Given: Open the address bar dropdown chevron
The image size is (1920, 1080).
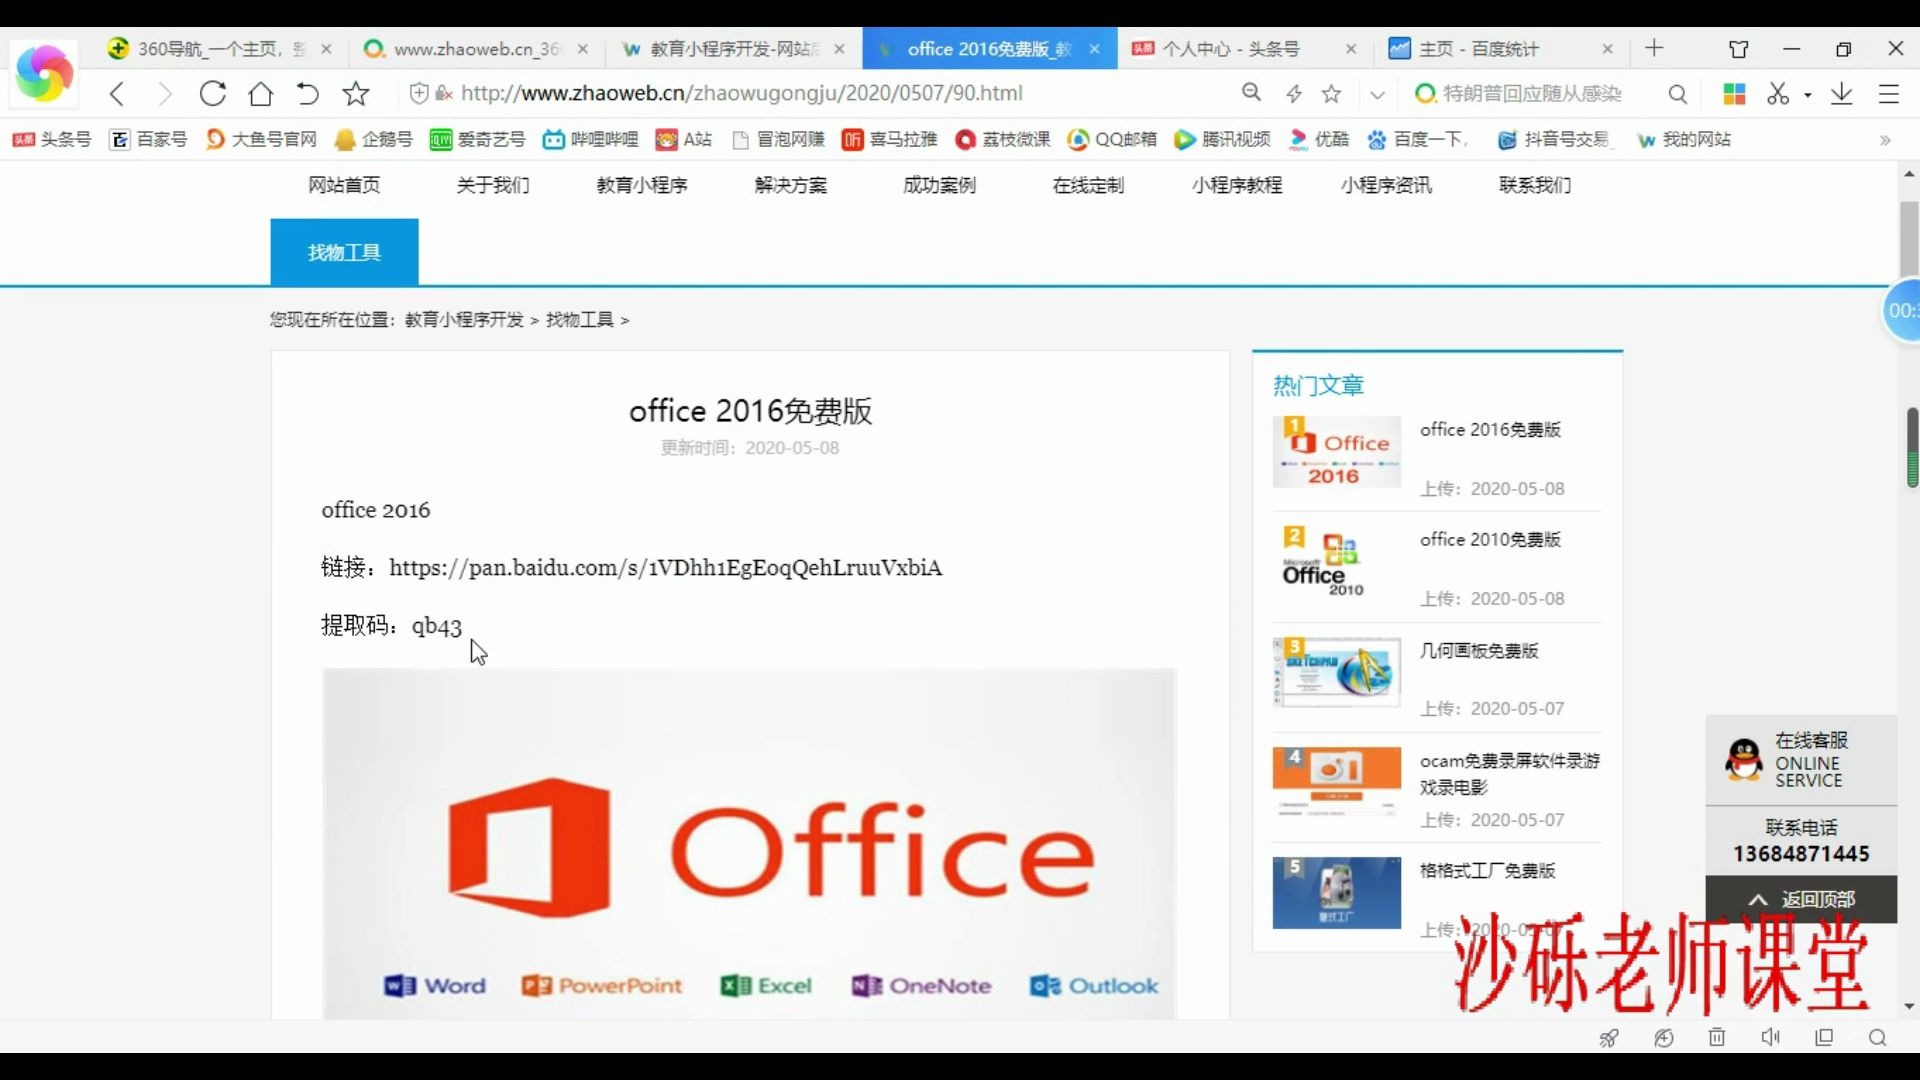Looking at the screenshot, I should point(1377,95).
